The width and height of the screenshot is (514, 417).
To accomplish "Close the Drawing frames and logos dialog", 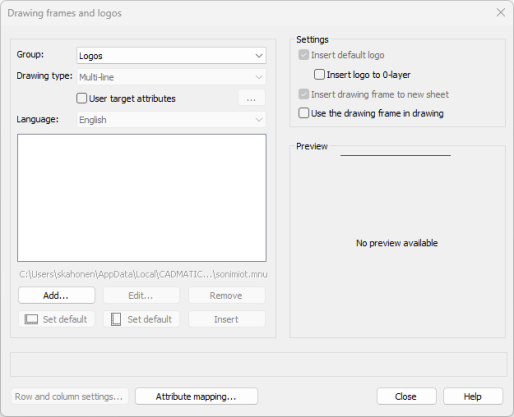I will pyautogui.click(x=500, y=13).
